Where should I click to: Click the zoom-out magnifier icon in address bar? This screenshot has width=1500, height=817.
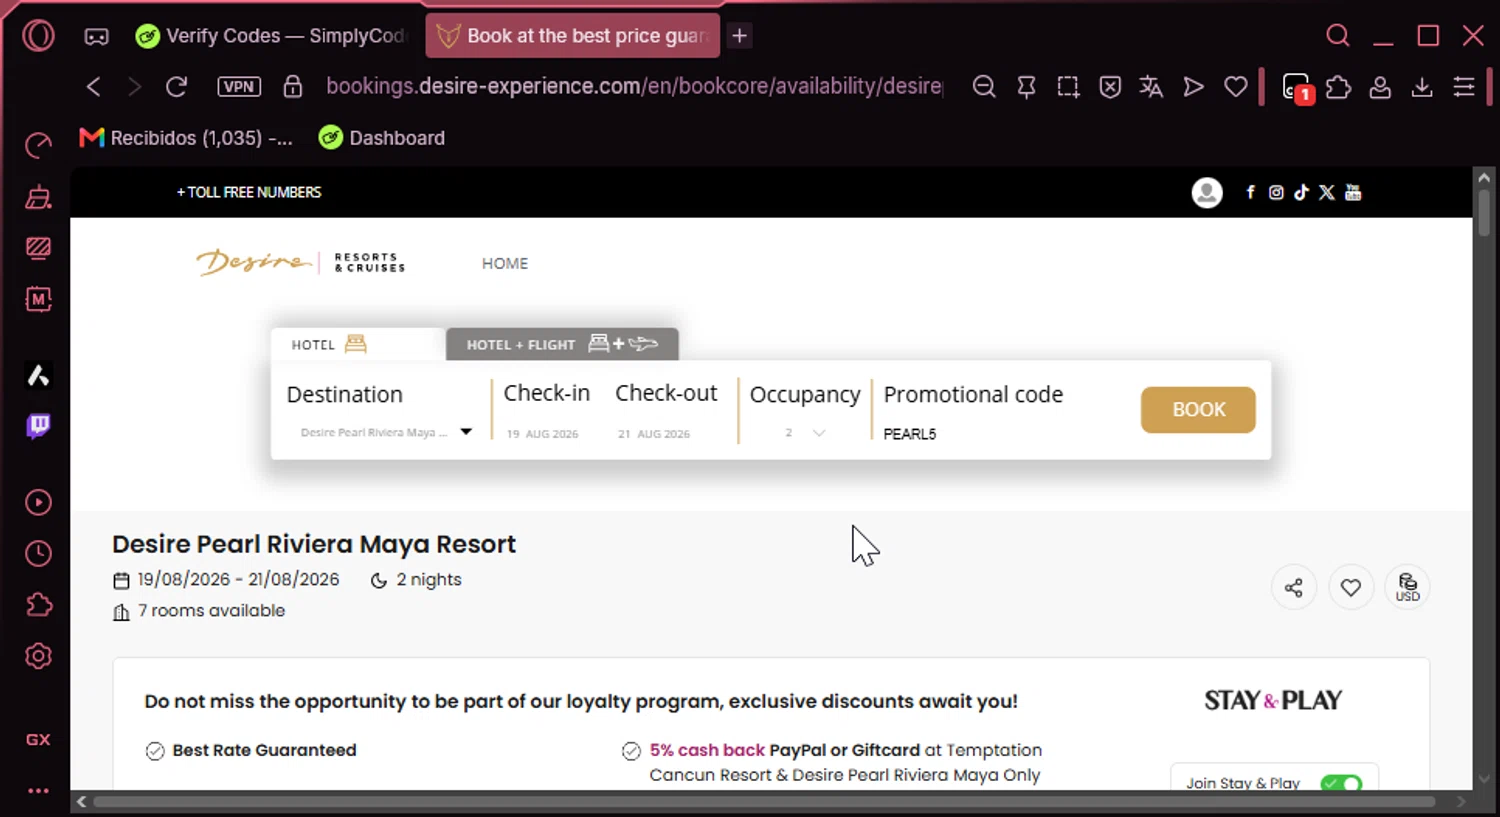984,87
